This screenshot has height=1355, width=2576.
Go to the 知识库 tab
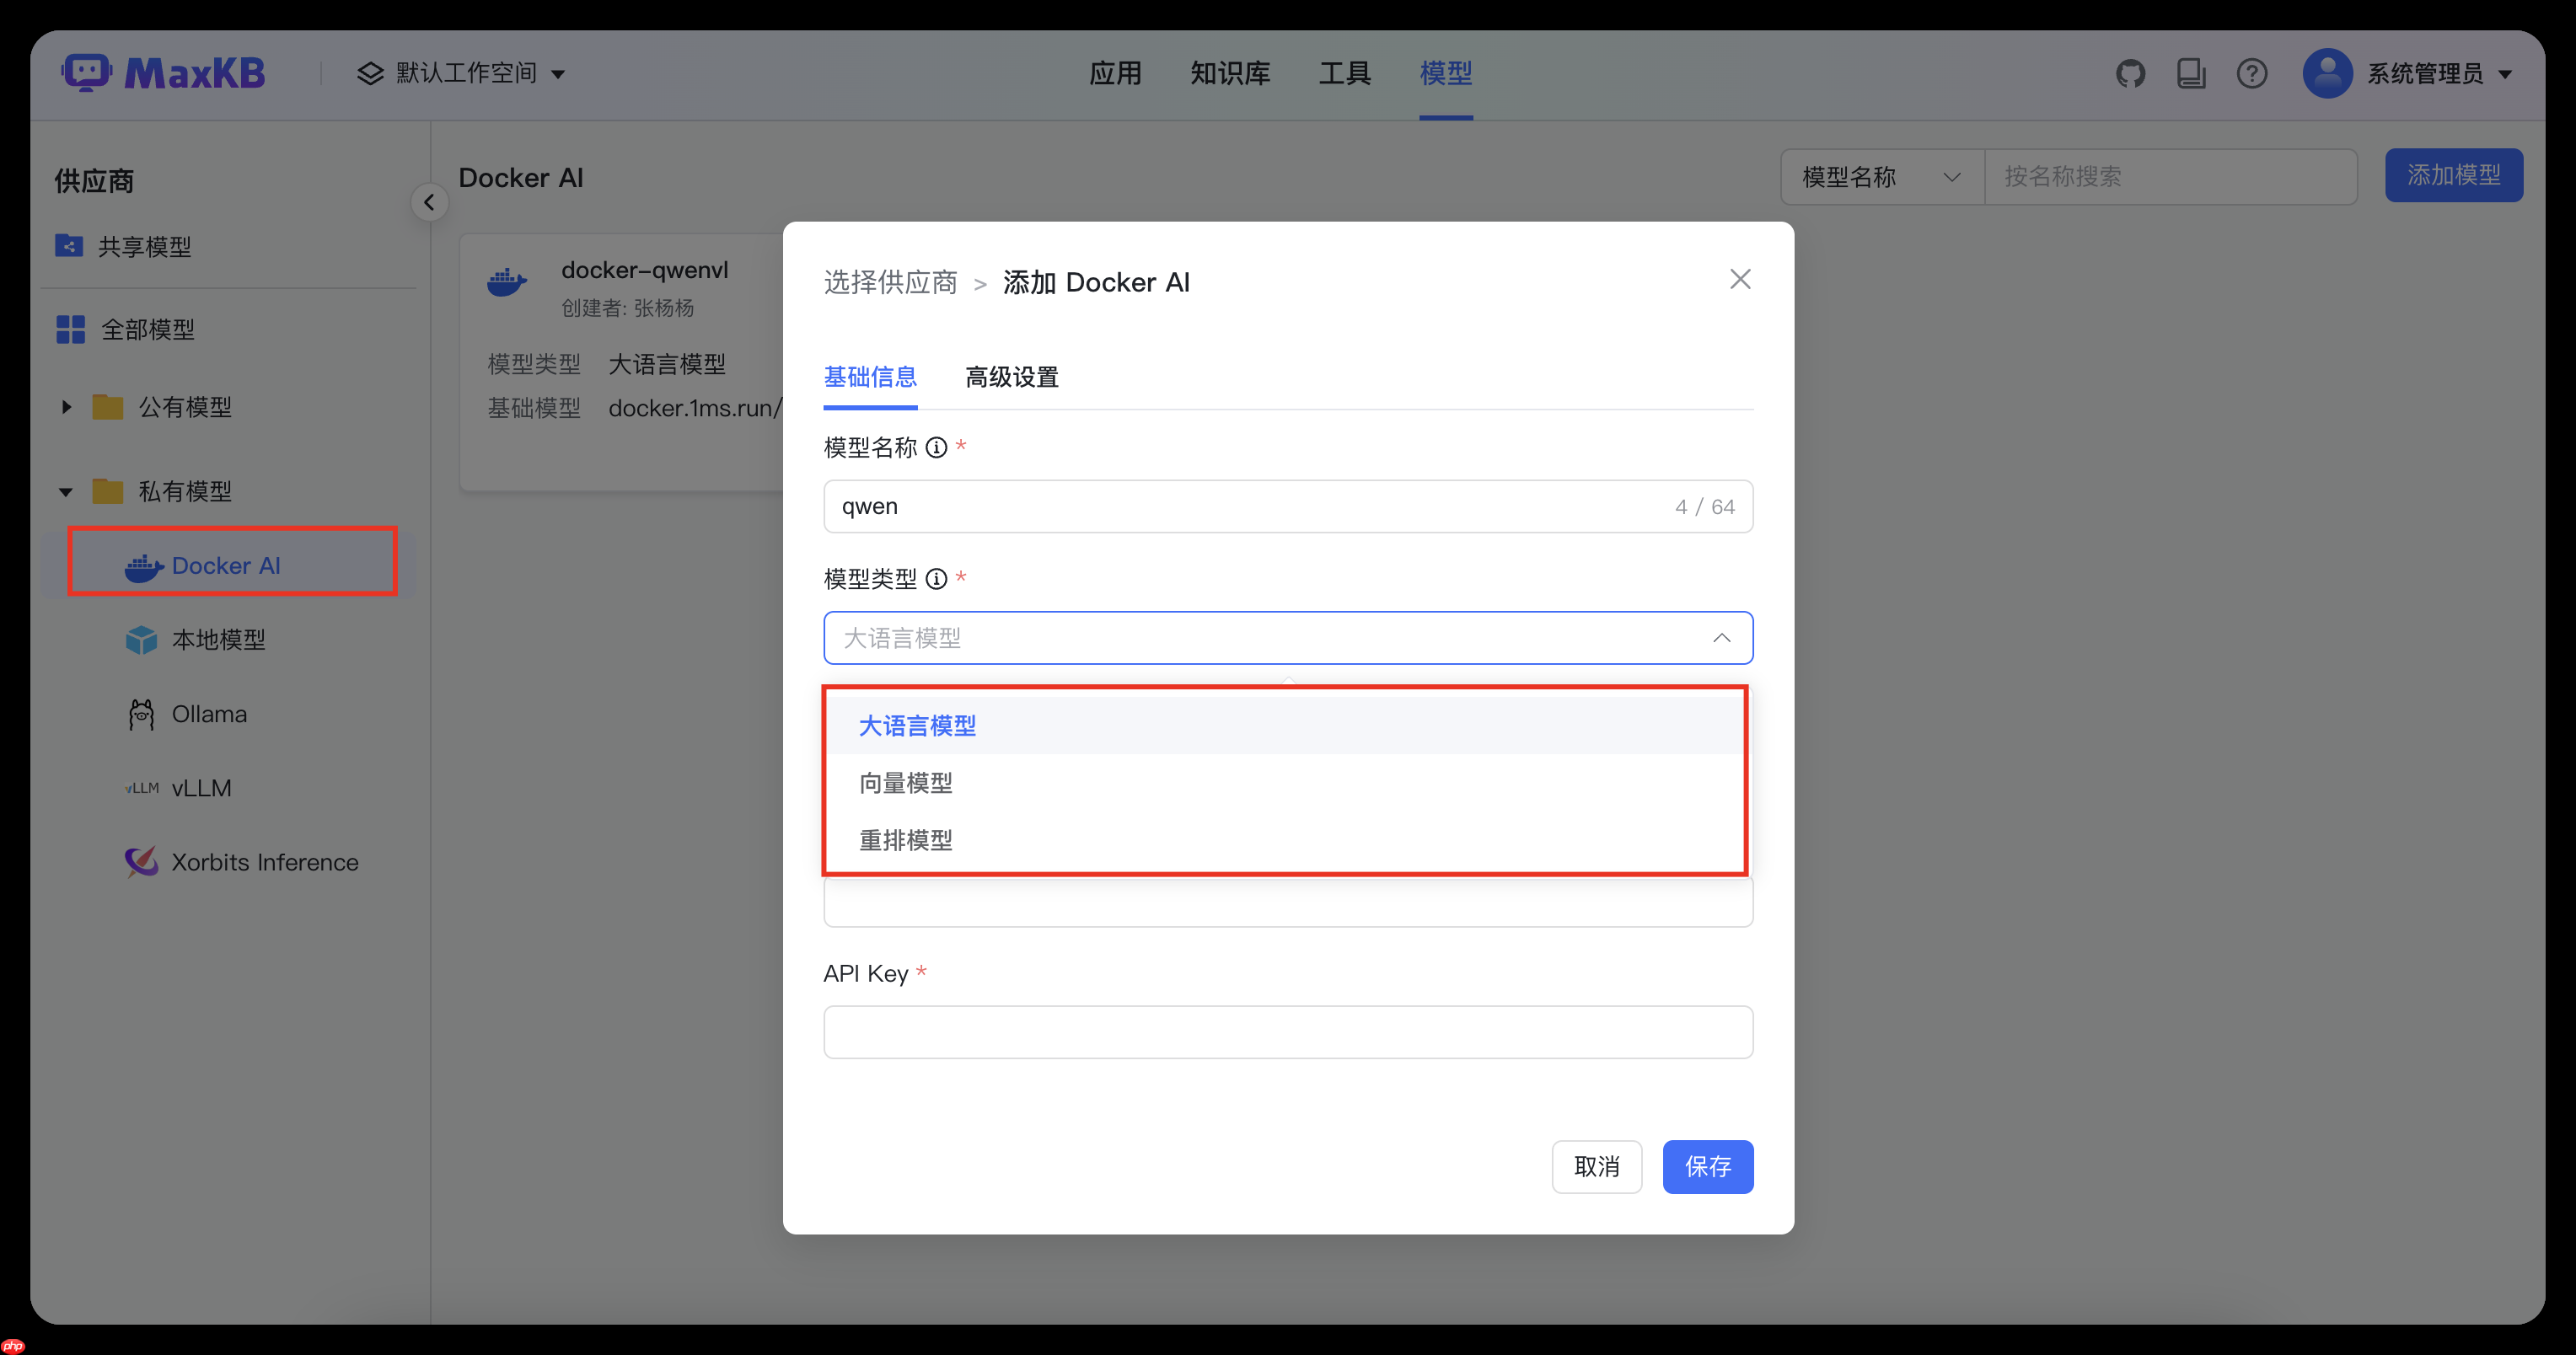click(x=1229, y=73)
